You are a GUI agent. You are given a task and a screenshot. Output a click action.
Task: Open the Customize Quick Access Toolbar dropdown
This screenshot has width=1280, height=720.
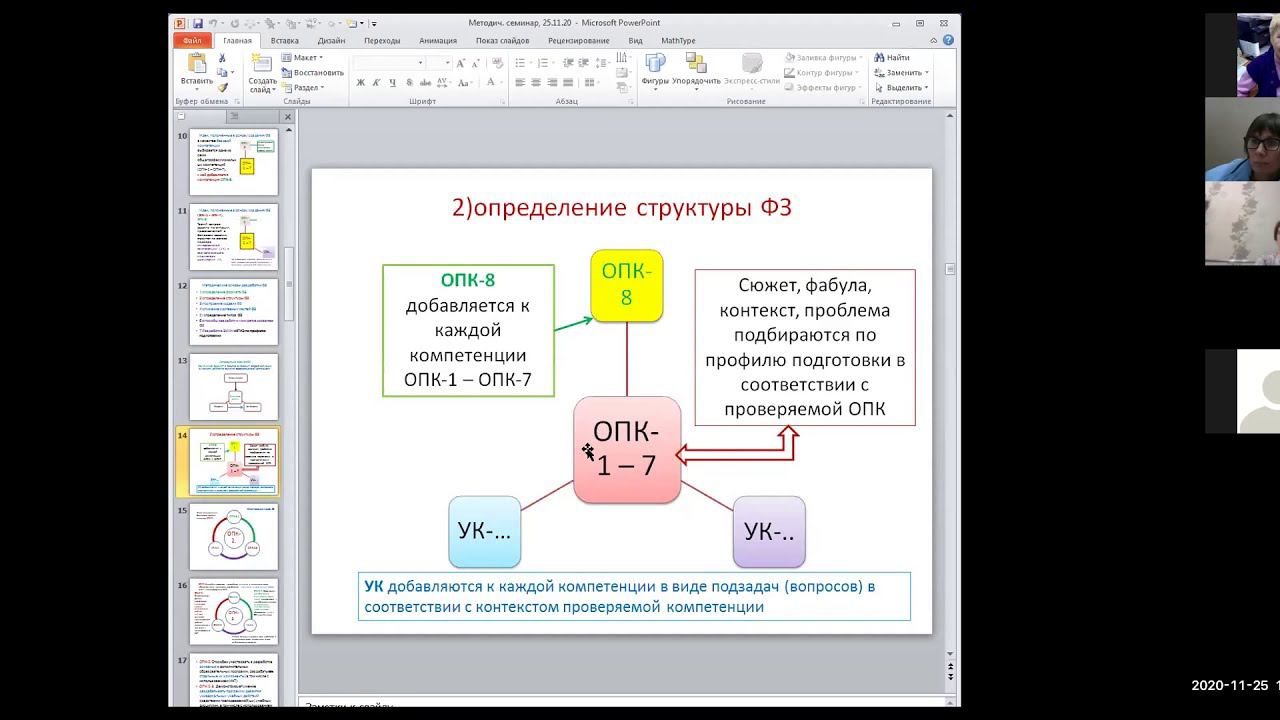[x=374, y=23]
